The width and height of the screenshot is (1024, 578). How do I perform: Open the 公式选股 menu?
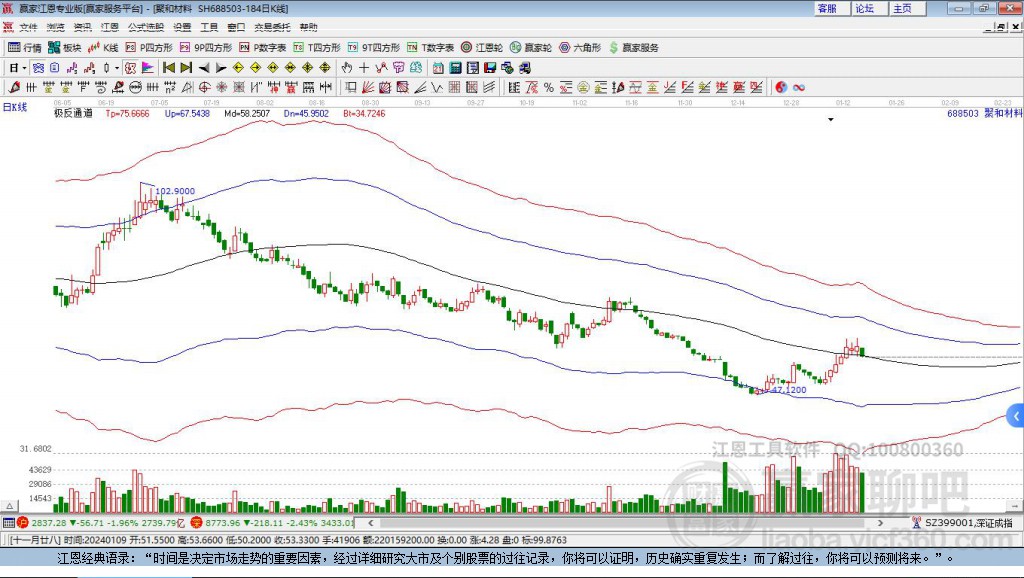(x=146, y=27)
